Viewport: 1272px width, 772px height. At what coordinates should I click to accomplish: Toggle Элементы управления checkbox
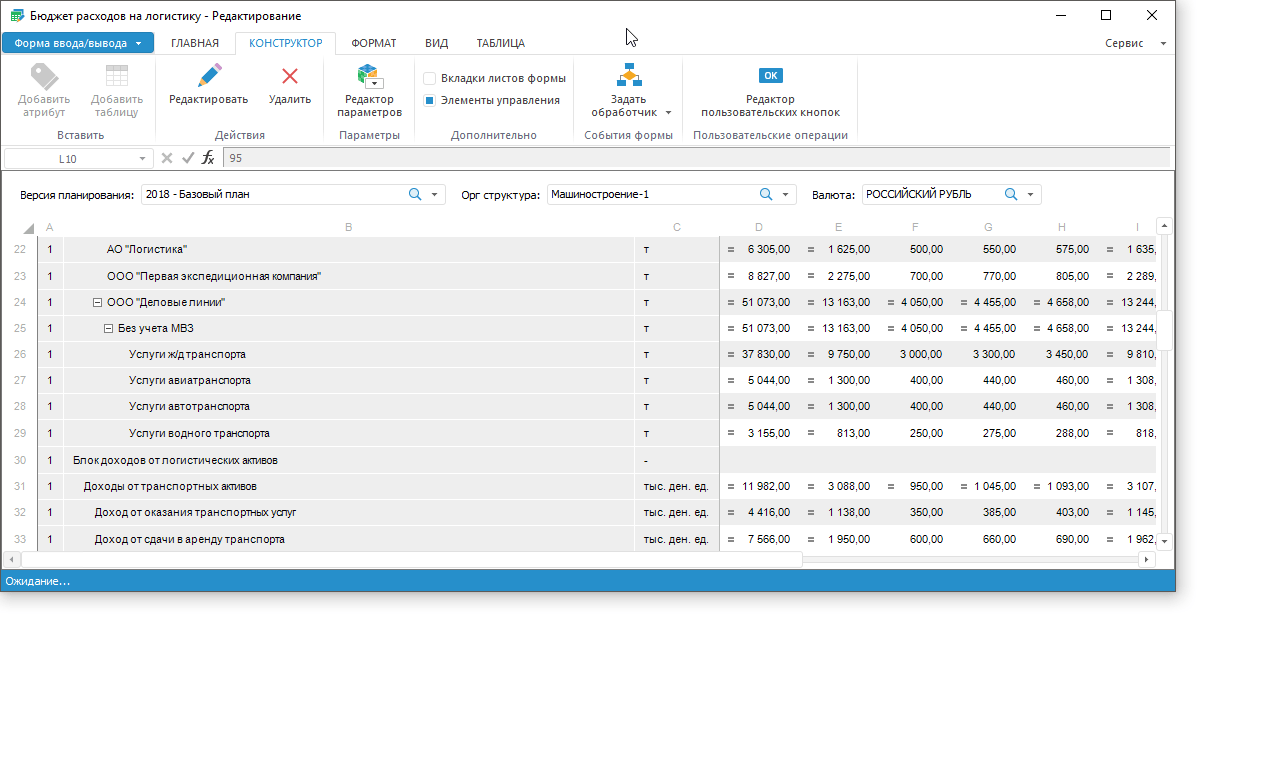coord(429,100)
